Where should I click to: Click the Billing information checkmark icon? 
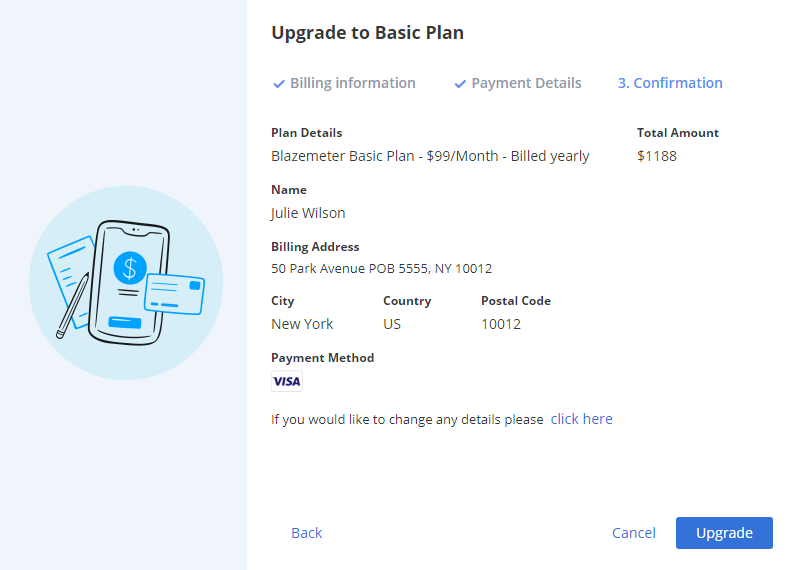pyautogui.click(x=278, y=84)
